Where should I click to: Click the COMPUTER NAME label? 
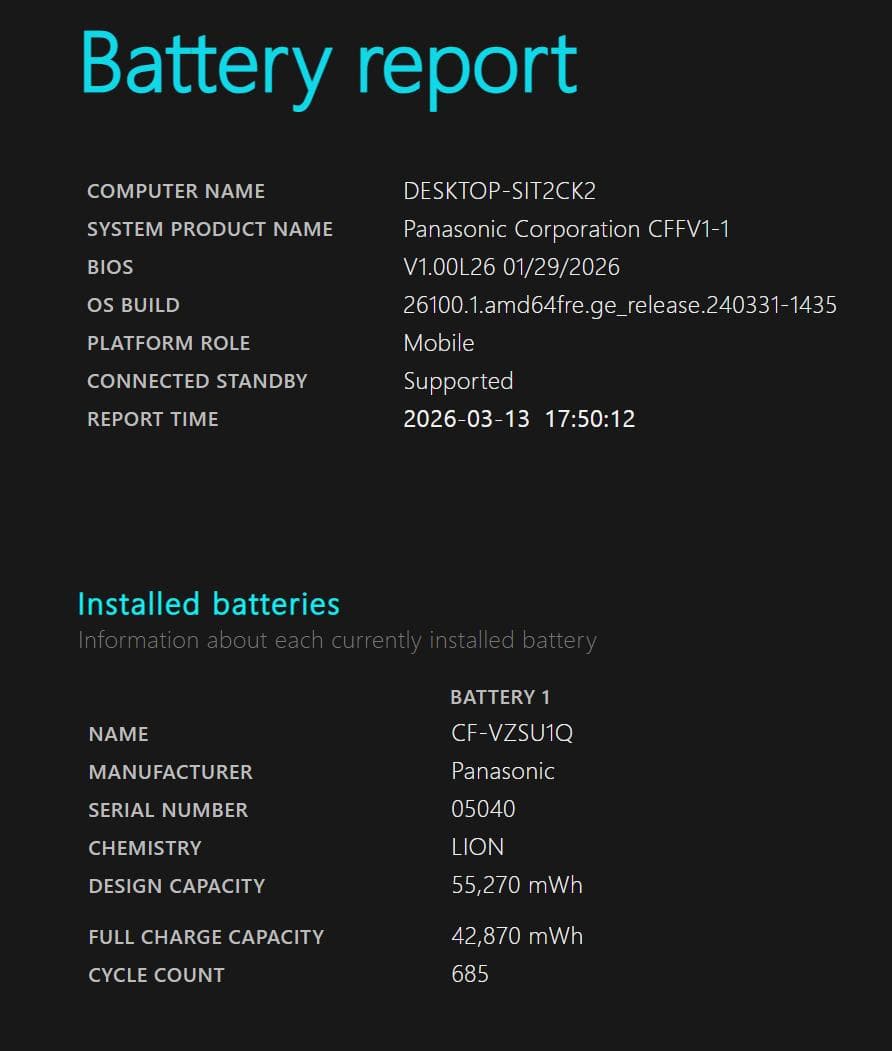click(x=176, y=191)
